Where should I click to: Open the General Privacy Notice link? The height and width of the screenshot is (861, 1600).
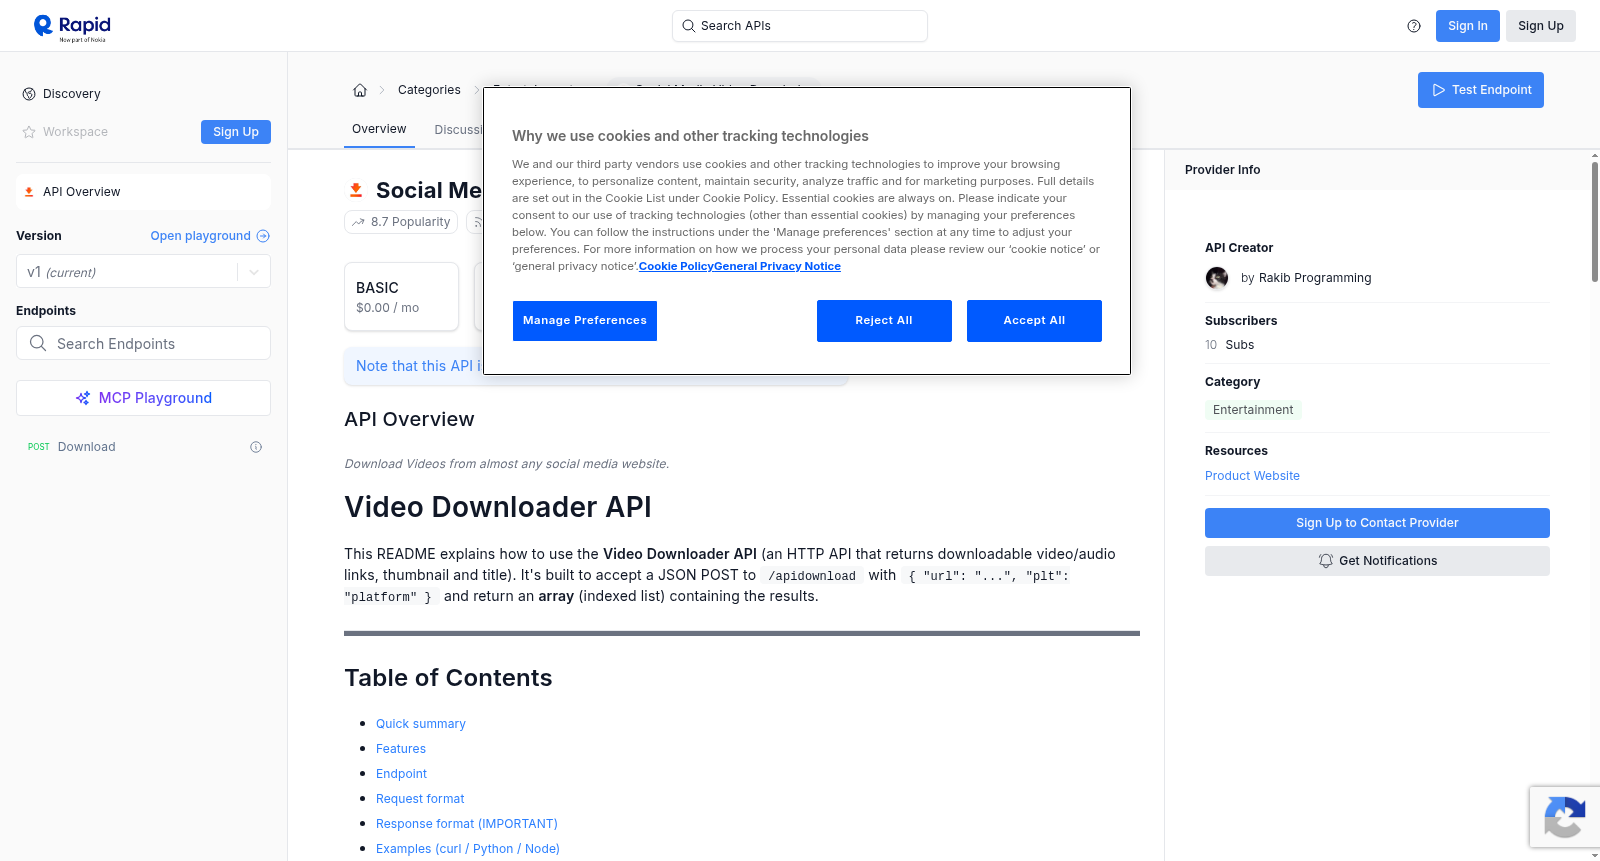[778, 266]
